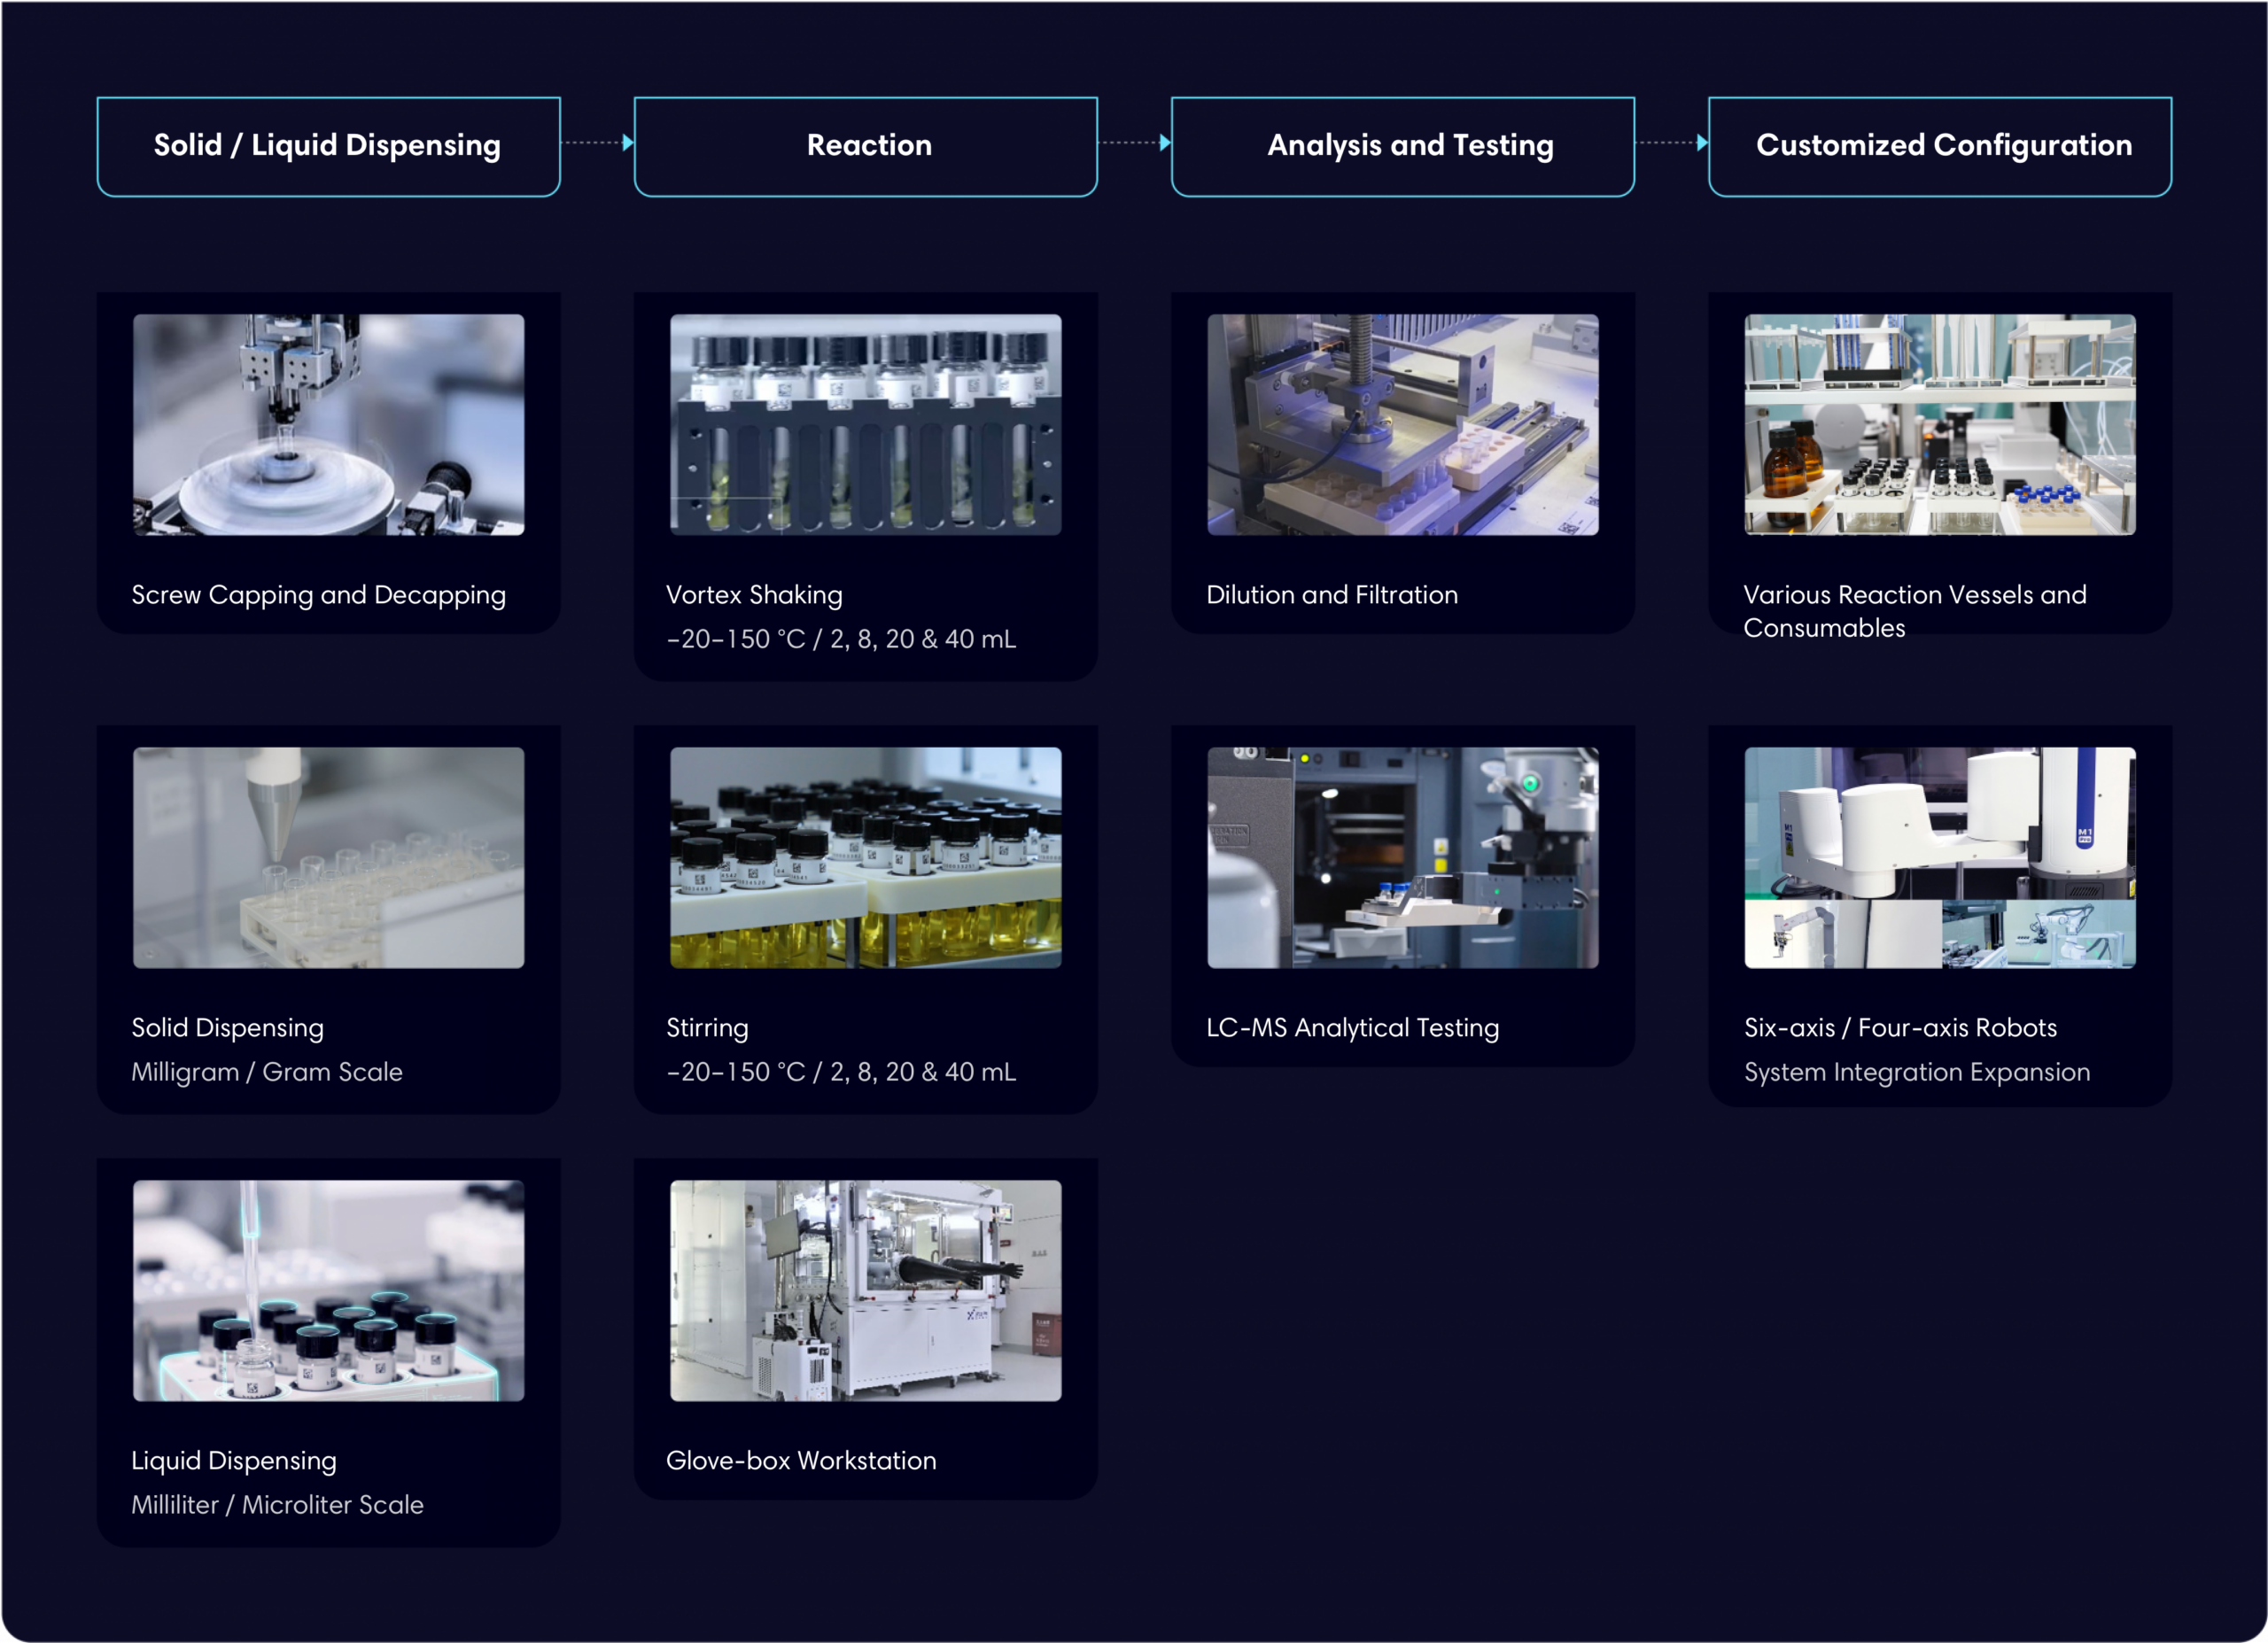Open the Liquid Dispensing pipette thumbnail
Viewport: 2268px width, 1643px height.
click(328, 1290)
